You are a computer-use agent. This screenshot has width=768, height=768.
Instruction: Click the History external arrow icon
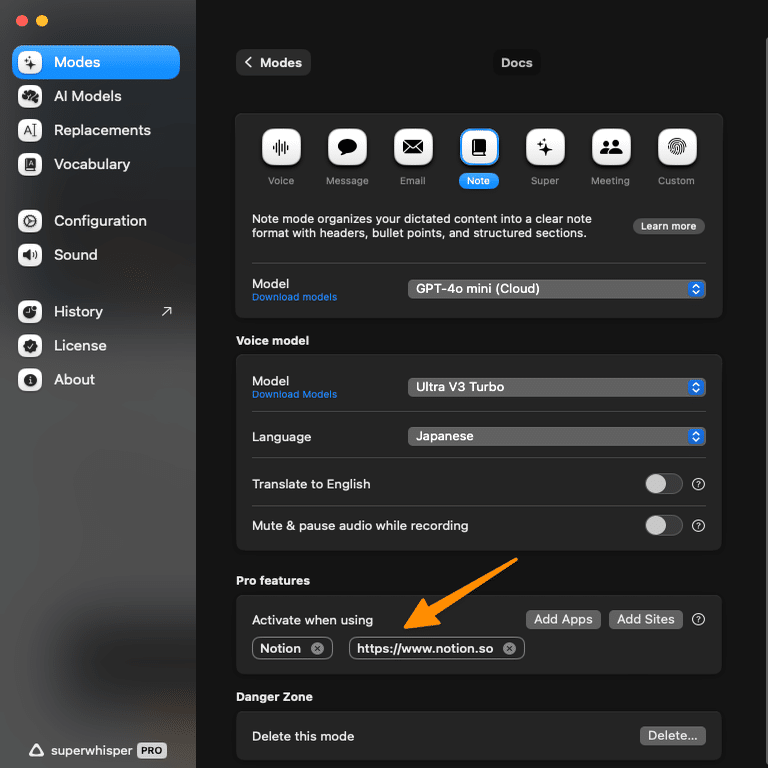(167, 312)
